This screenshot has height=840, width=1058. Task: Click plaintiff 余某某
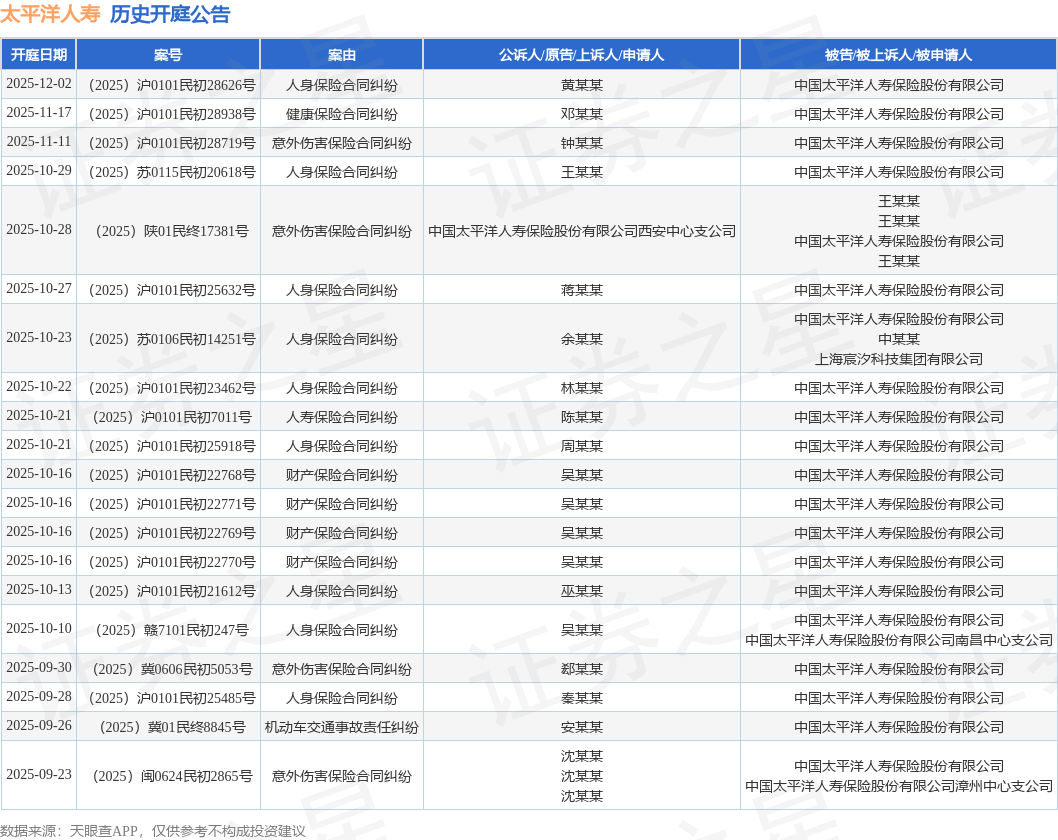tap(582, 339)
